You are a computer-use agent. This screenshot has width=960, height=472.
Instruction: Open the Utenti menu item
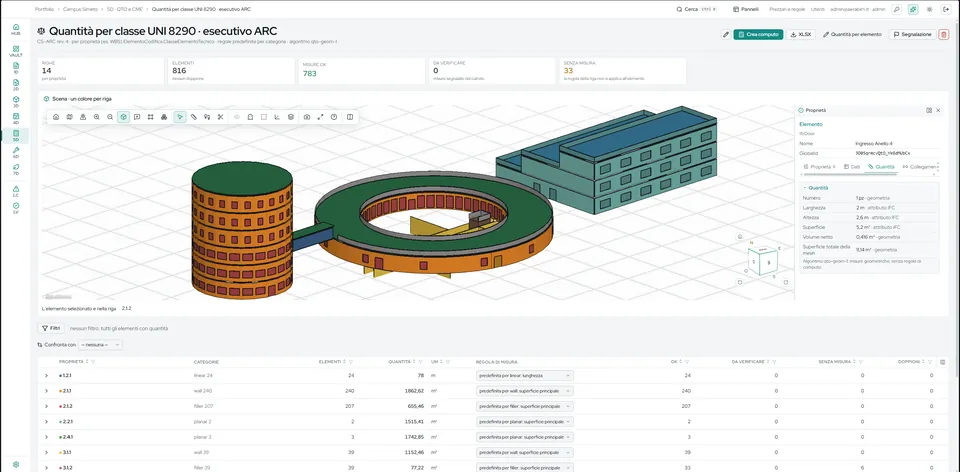click(817, 9)
